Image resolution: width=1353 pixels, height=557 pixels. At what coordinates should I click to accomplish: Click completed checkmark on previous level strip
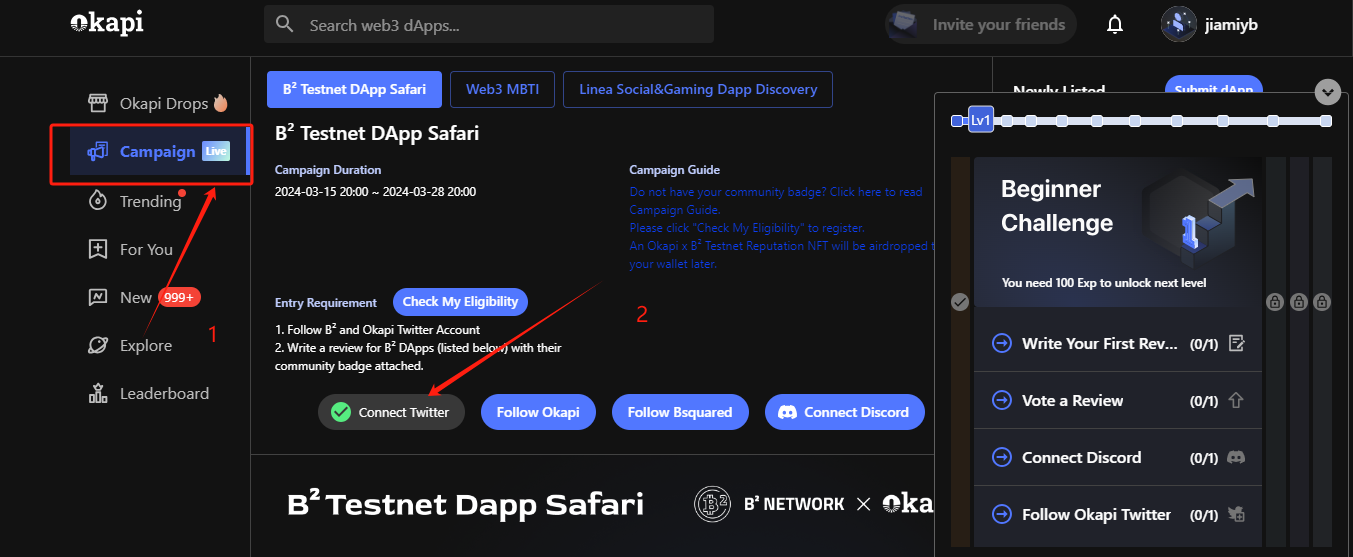960,301
